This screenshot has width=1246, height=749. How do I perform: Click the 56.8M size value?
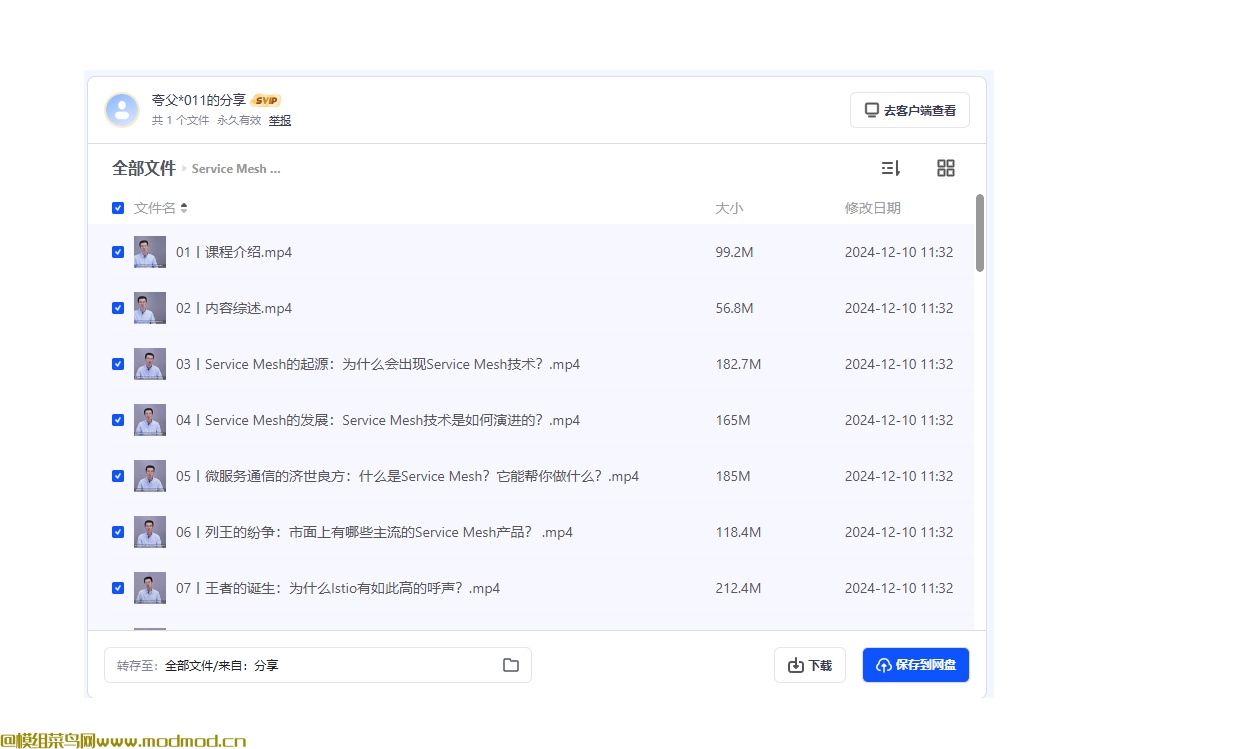pos(734,308)
